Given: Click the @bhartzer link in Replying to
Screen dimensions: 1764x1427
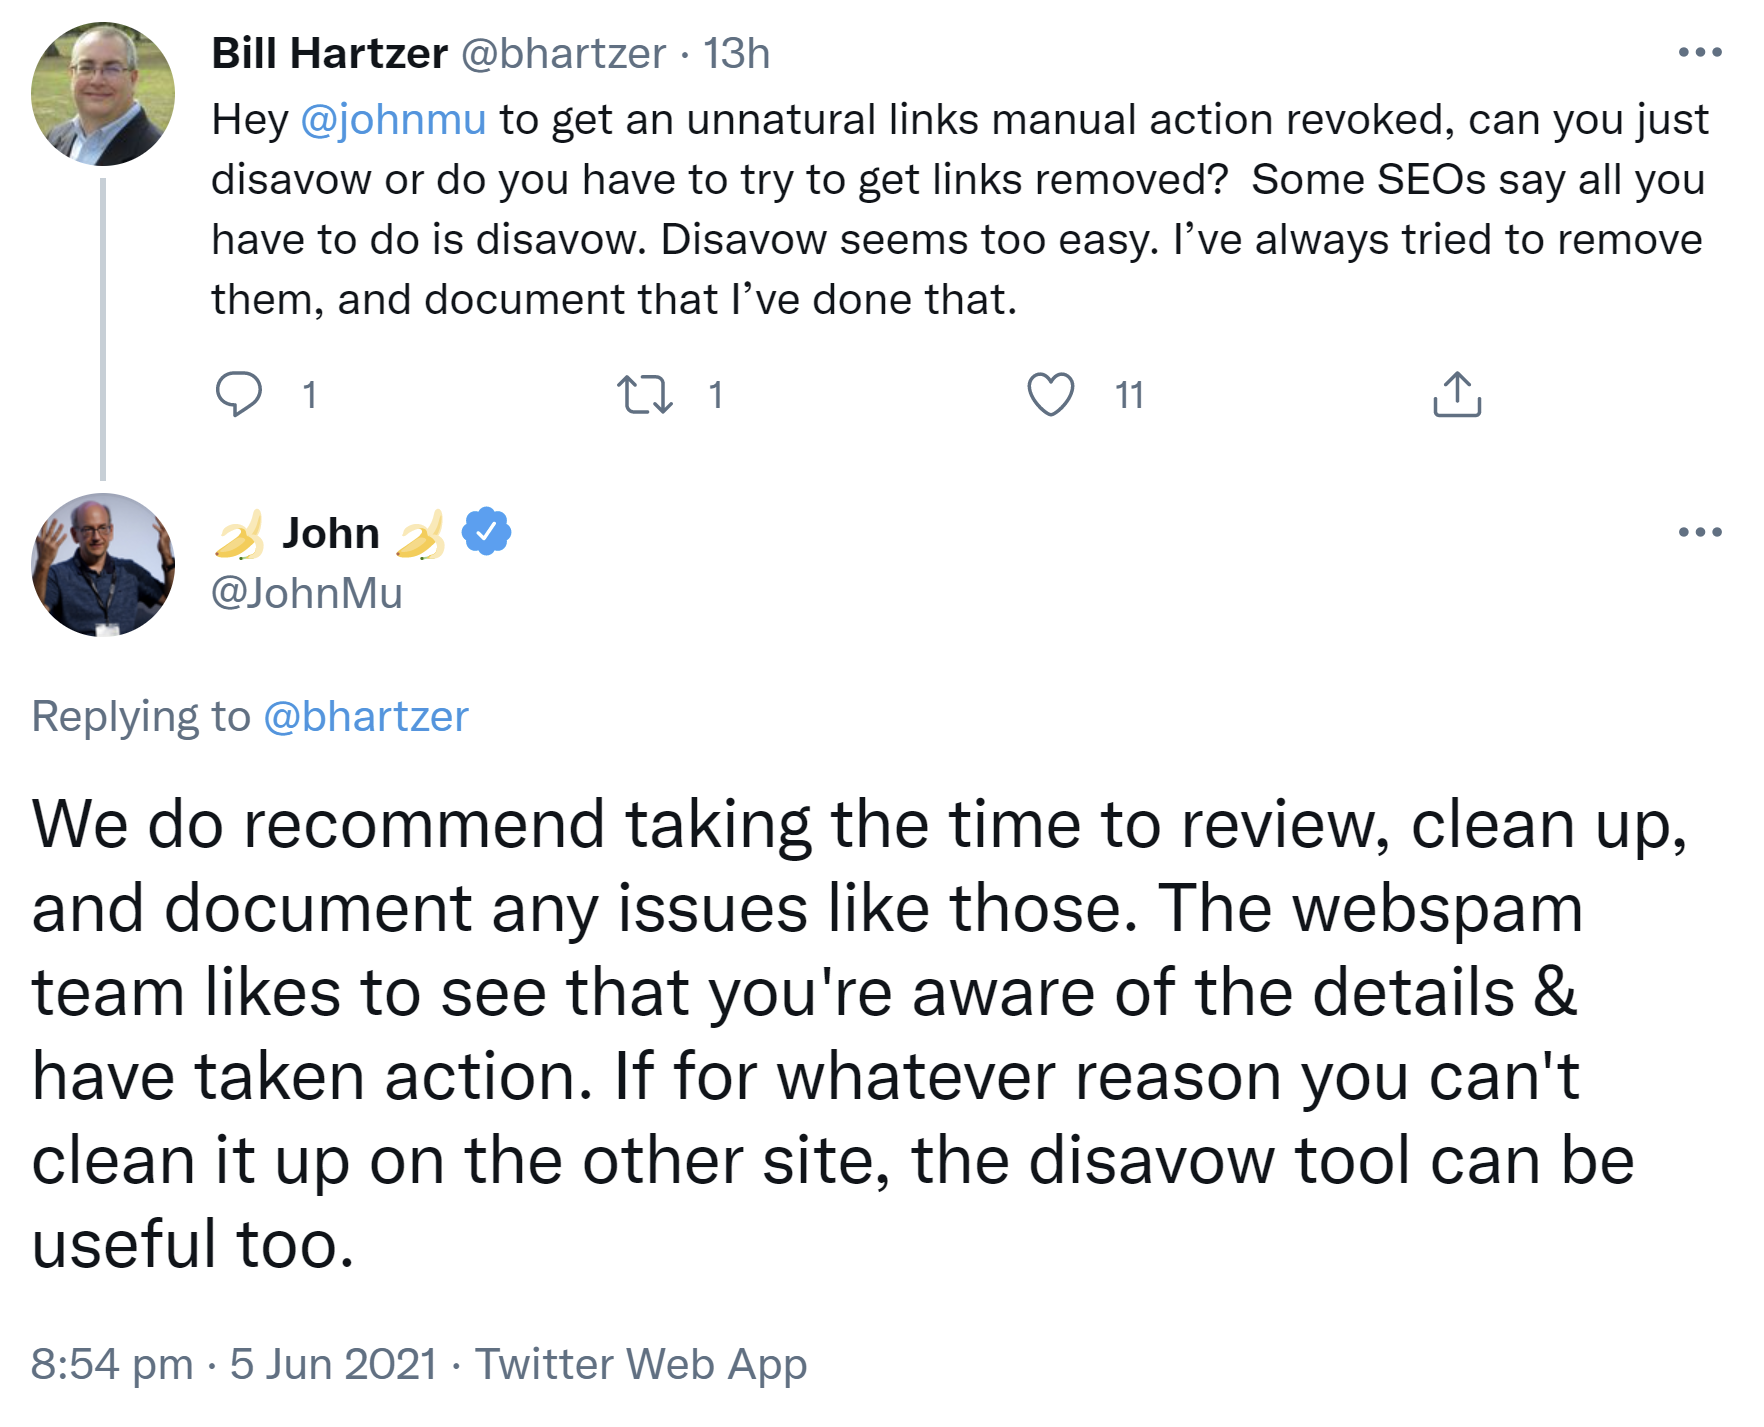Looking at the screenshot, I should (x=365, y=717).
